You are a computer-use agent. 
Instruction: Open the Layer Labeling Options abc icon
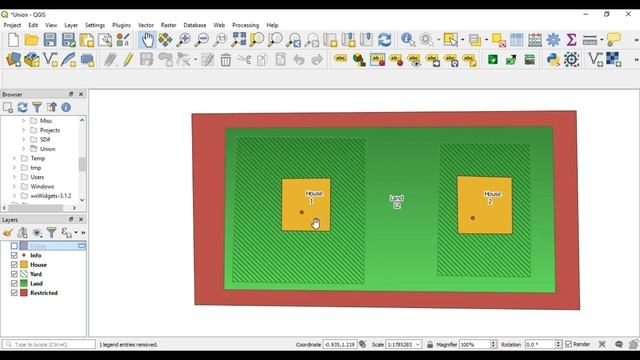(x=340, y=59)
